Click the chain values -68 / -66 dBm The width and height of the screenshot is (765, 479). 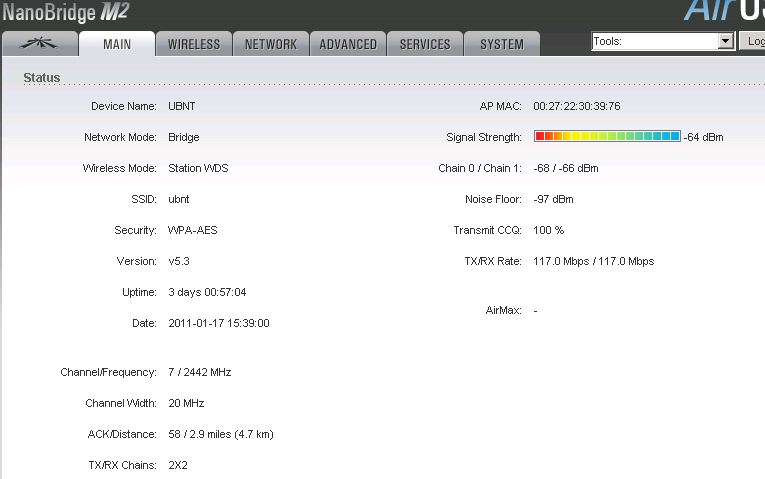click(x=566, y=168)
